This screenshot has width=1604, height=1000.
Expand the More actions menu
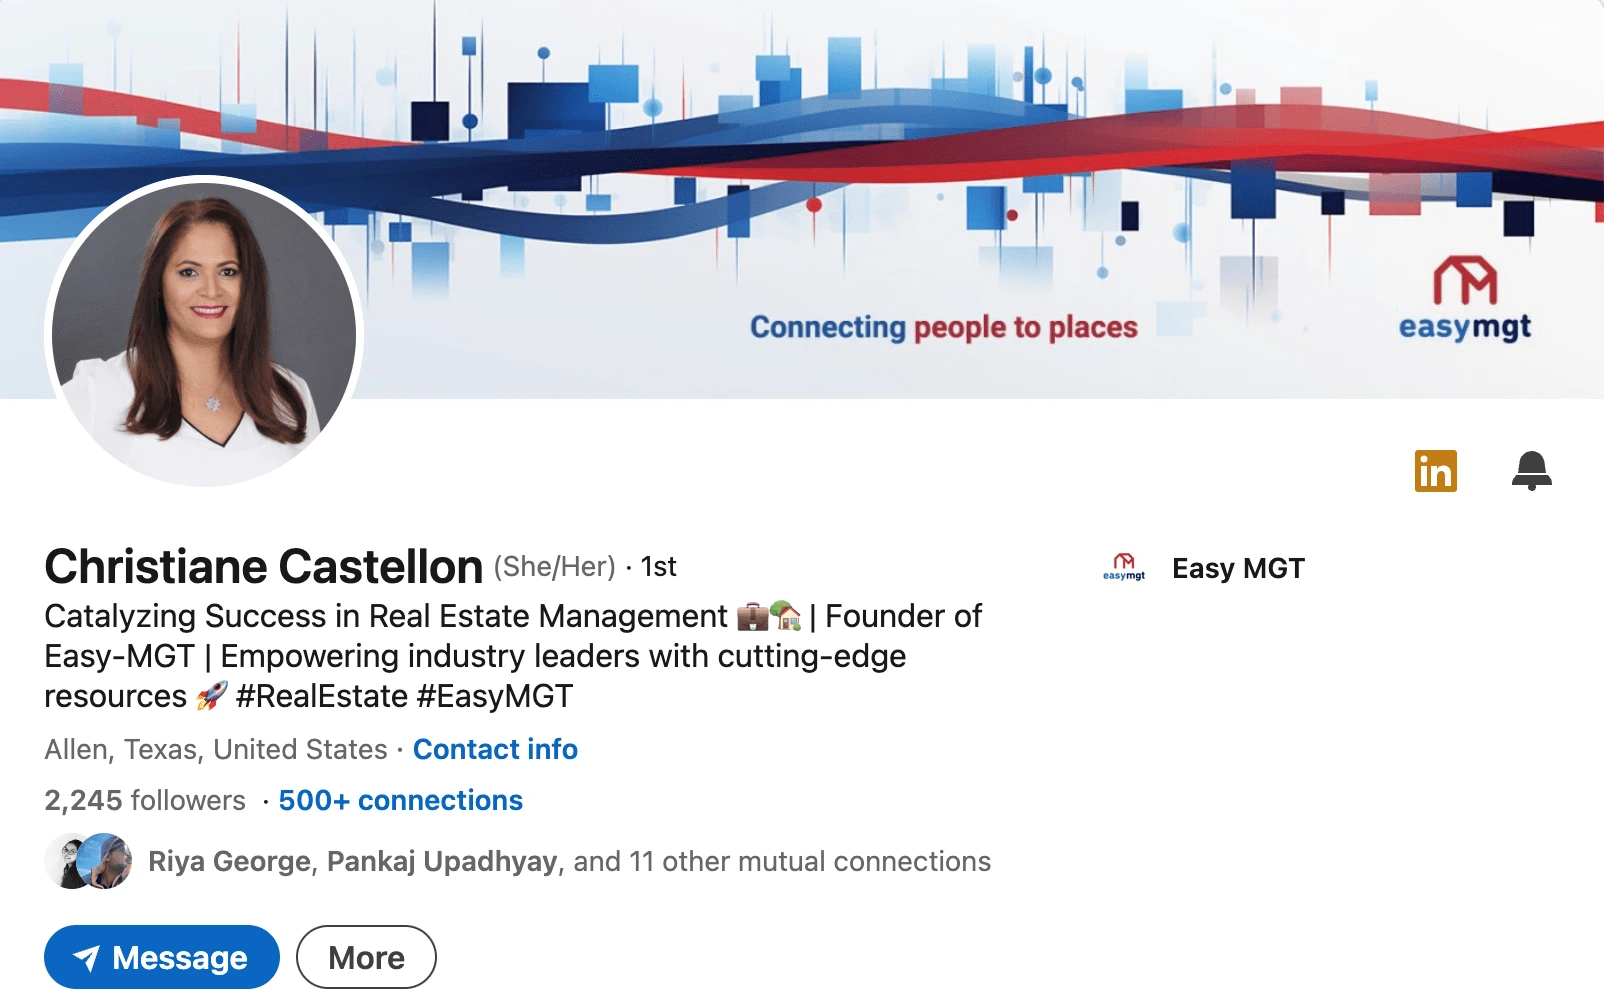pos(366,957)
